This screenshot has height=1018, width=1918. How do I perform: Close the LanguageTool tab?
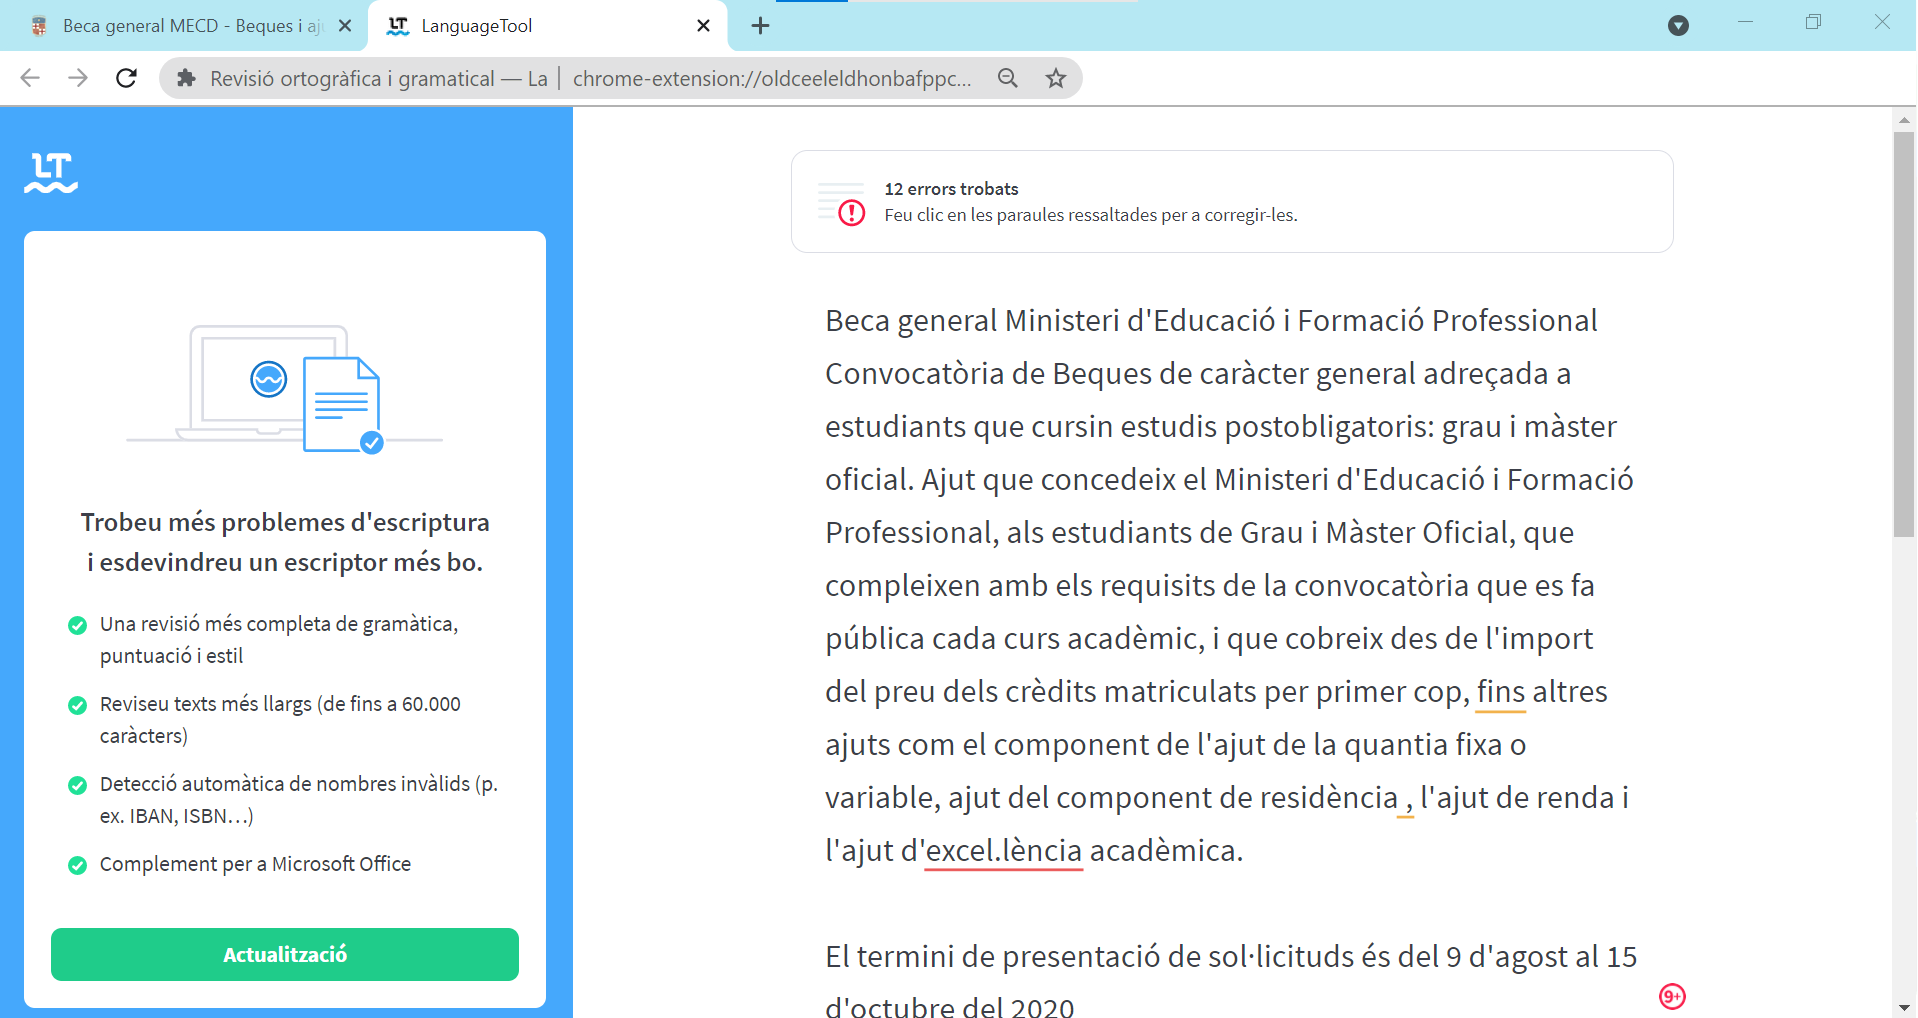click(x=703, y=26)
